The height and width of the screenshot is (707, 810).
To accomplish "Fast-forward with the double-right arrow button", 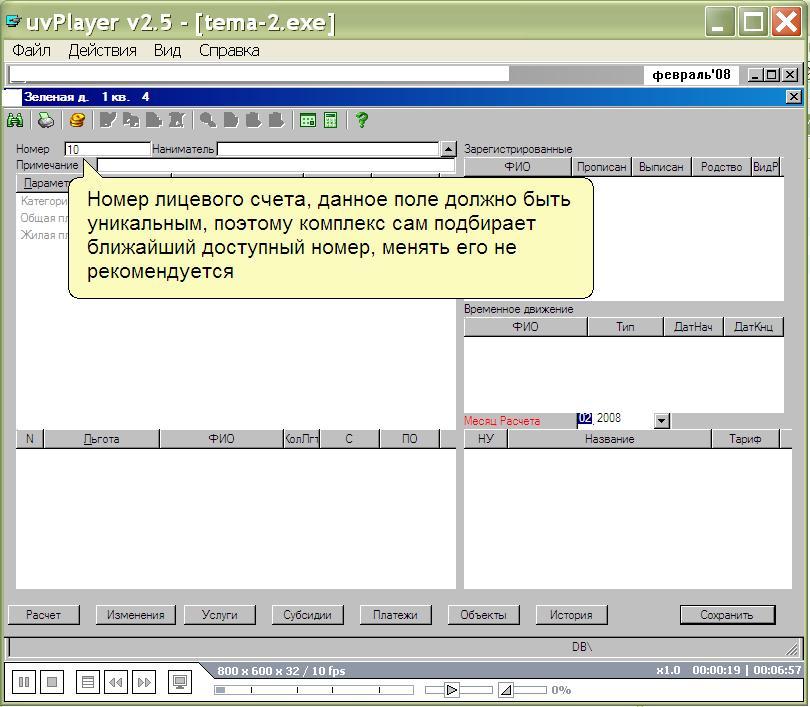I will (144, 682).
